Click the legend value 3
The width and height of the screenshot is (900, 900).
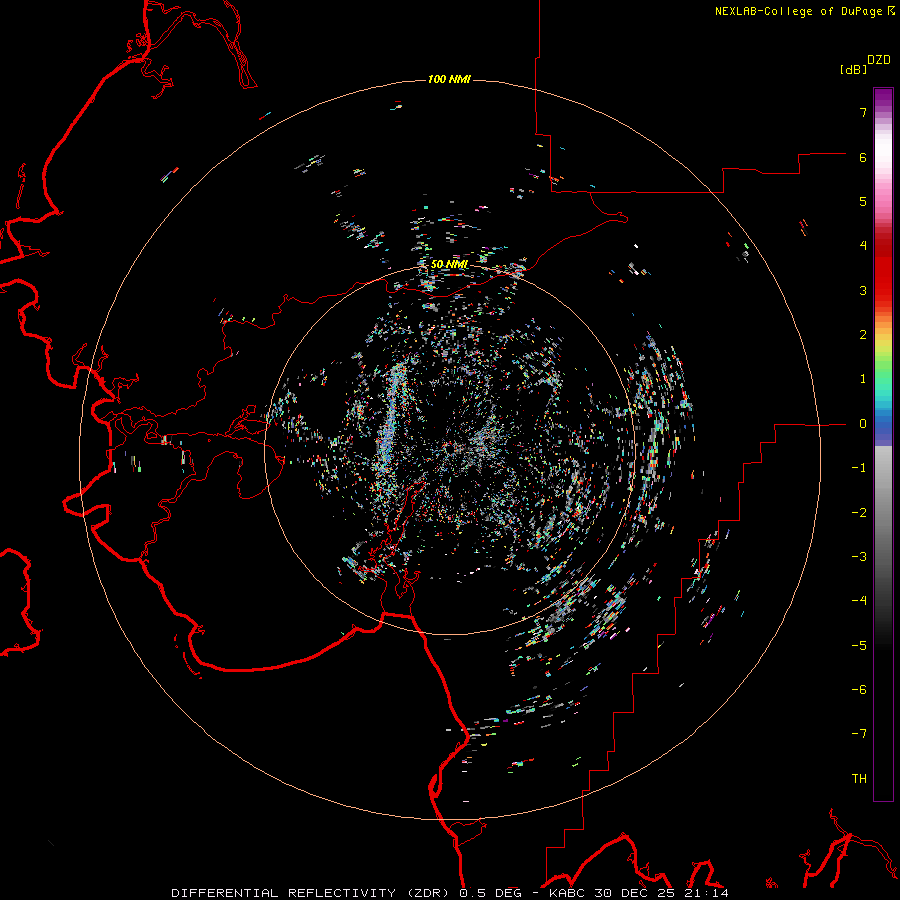click(x=863, y=290)
